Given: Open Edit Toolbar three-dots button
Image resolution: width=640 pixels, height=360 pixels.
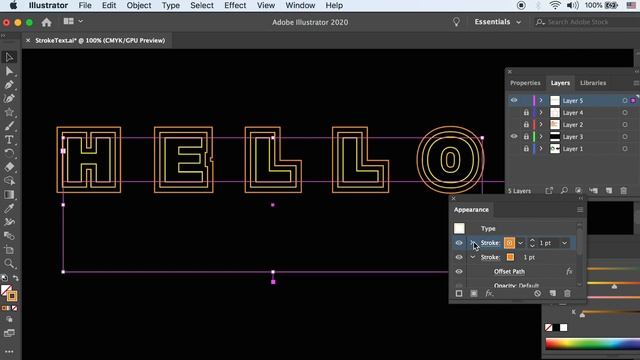Looking at the screenshot, I should pyautogui.click(x=9, y=351).
